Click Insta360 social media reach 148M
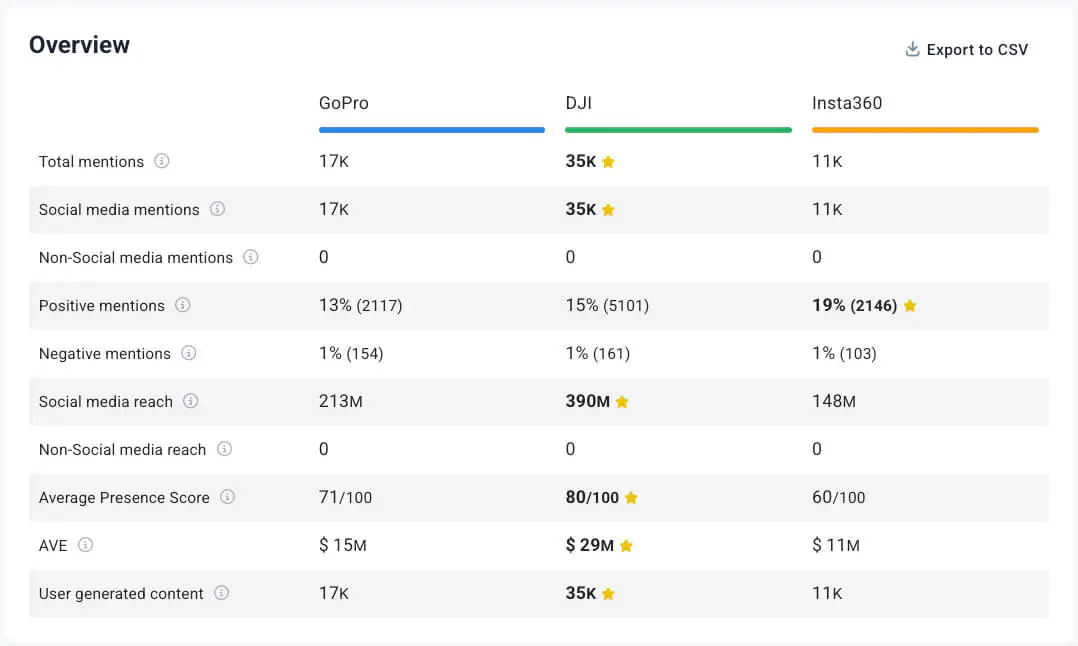This screenshot has height=646, width=1078. click(x=834, y=401)
